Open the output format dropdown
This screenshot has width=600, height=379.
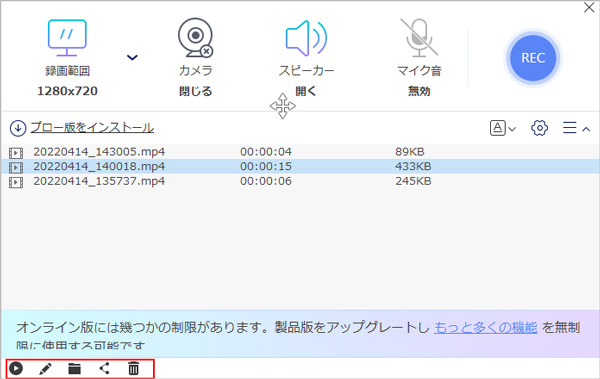click(502, 128)
